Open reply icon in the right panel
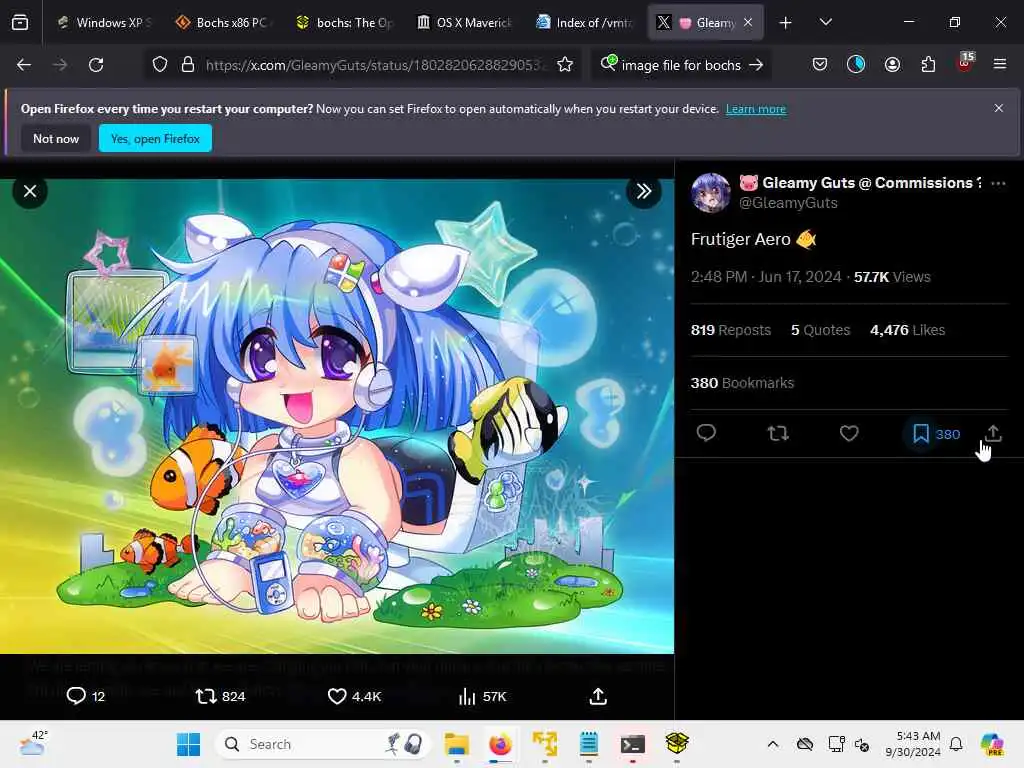This screenshot has height=768, width=1024. click(706, 433)
